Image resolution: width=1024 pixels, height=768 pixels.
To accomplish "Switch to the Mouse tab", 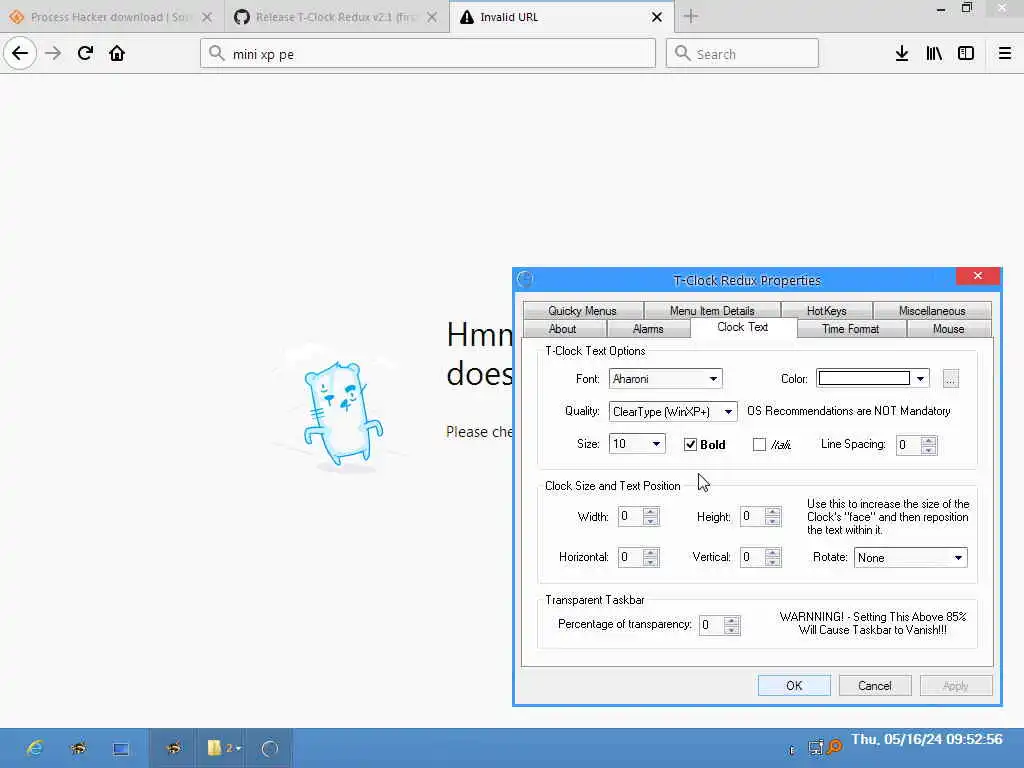I will (948, 328).
